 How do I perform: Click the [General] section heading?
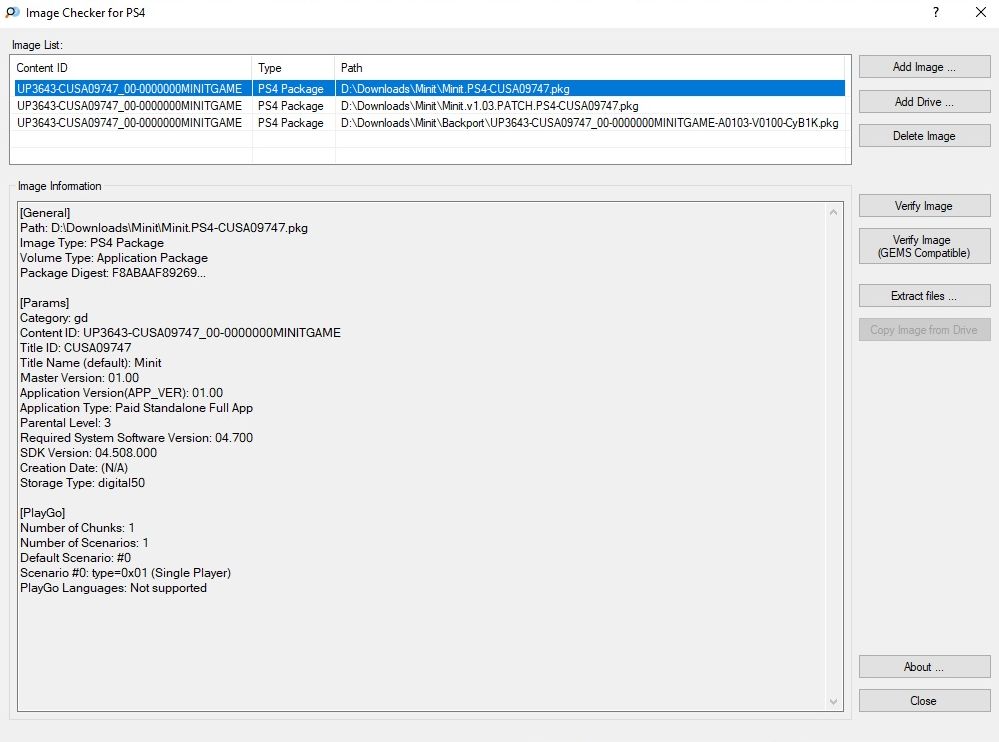tap(45, 213)
